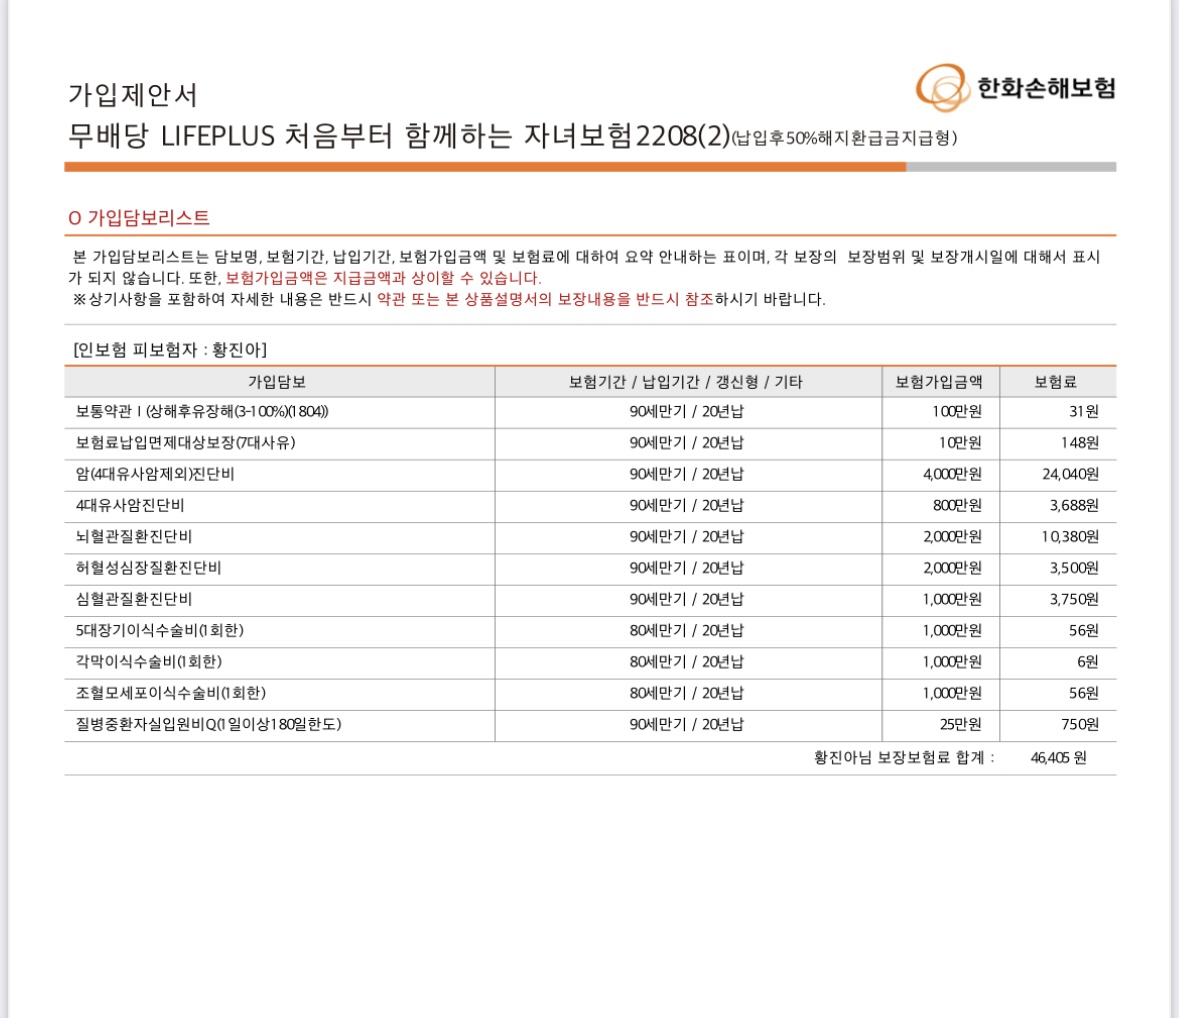Screen dimensions: 1179x1018
Task: Select the 4대유사암진단비 row name
Action: pos(130,505)
